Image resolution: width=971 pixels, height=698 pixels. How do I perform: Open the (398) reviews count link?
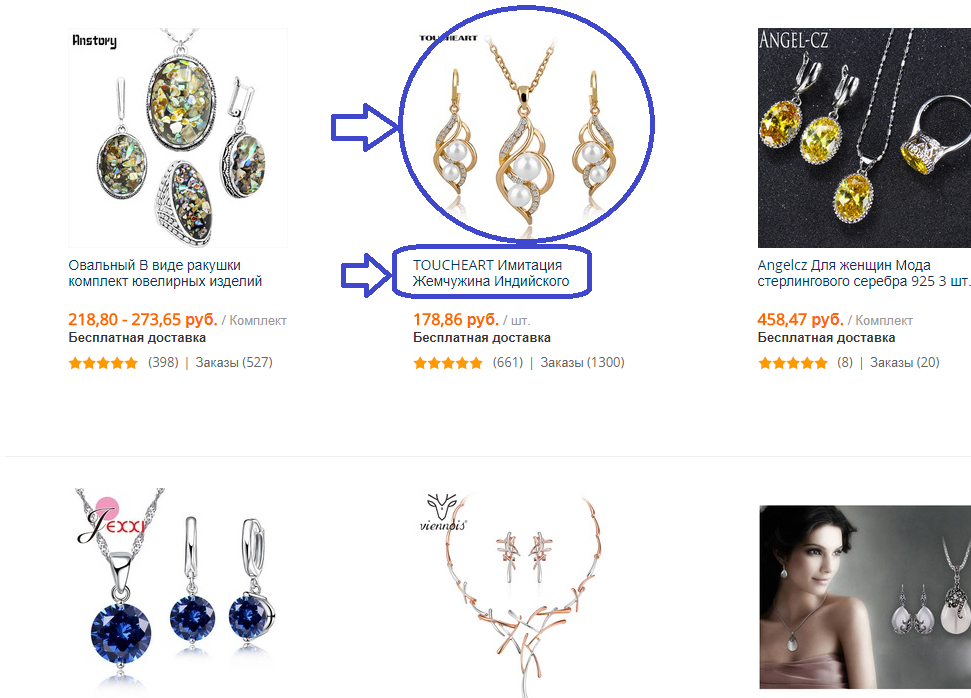click(x=163, y=362)
